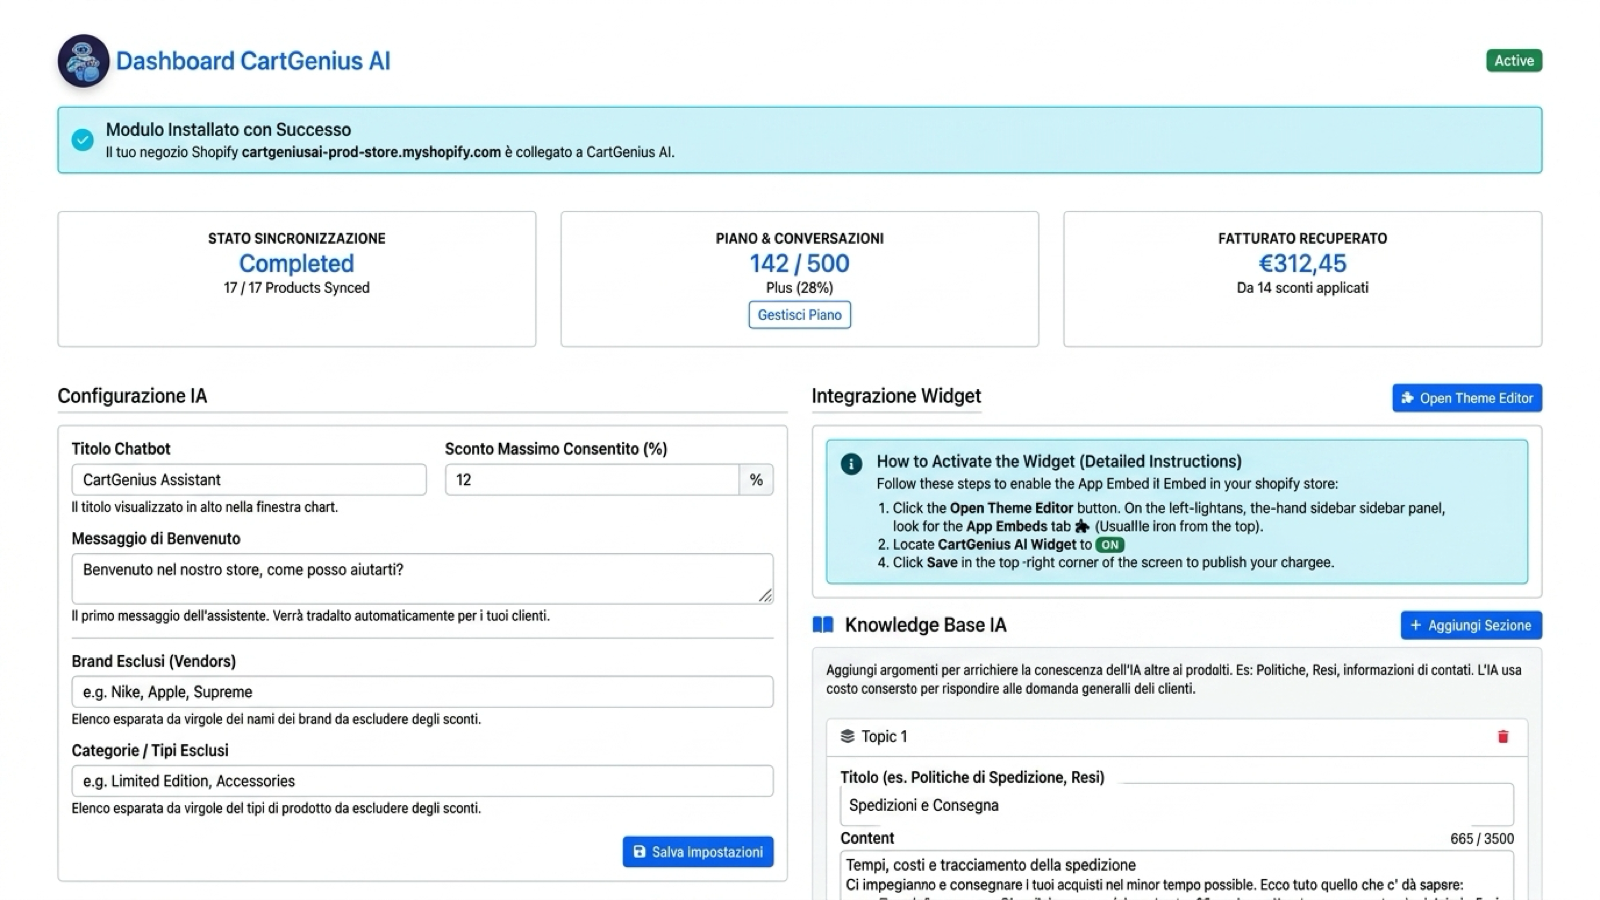
Task: Click the €312,45 recovered revenue value
Action: tap(1302, 264)
